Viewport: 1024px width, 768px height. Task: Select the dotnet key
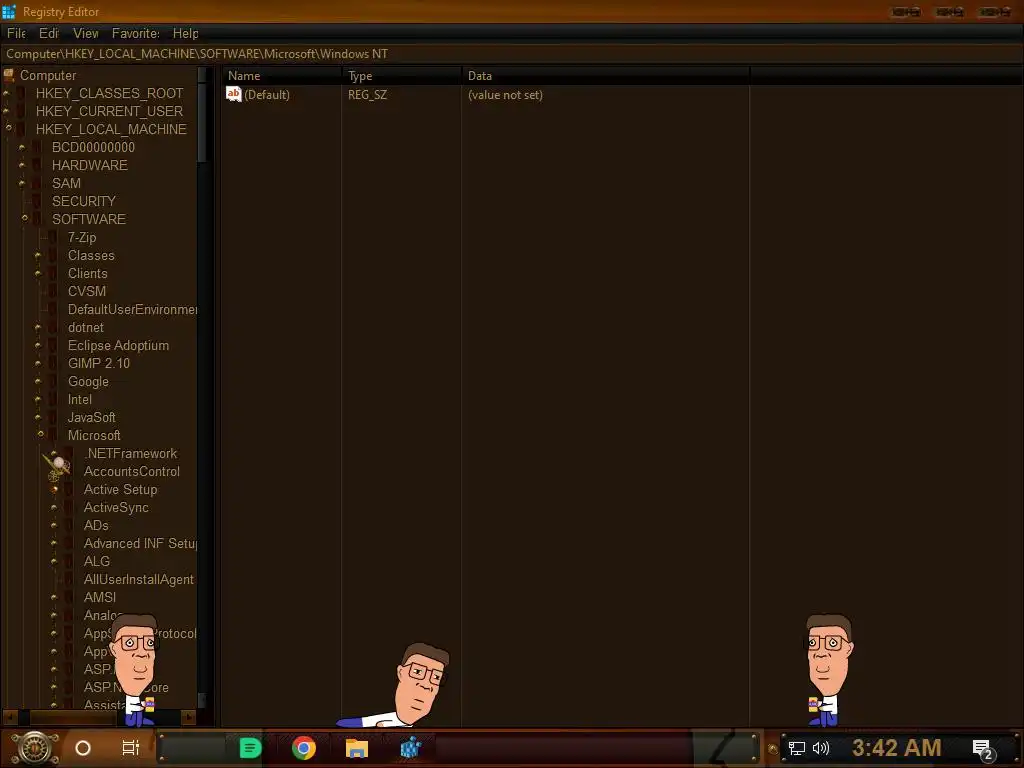tap(86, 327)
